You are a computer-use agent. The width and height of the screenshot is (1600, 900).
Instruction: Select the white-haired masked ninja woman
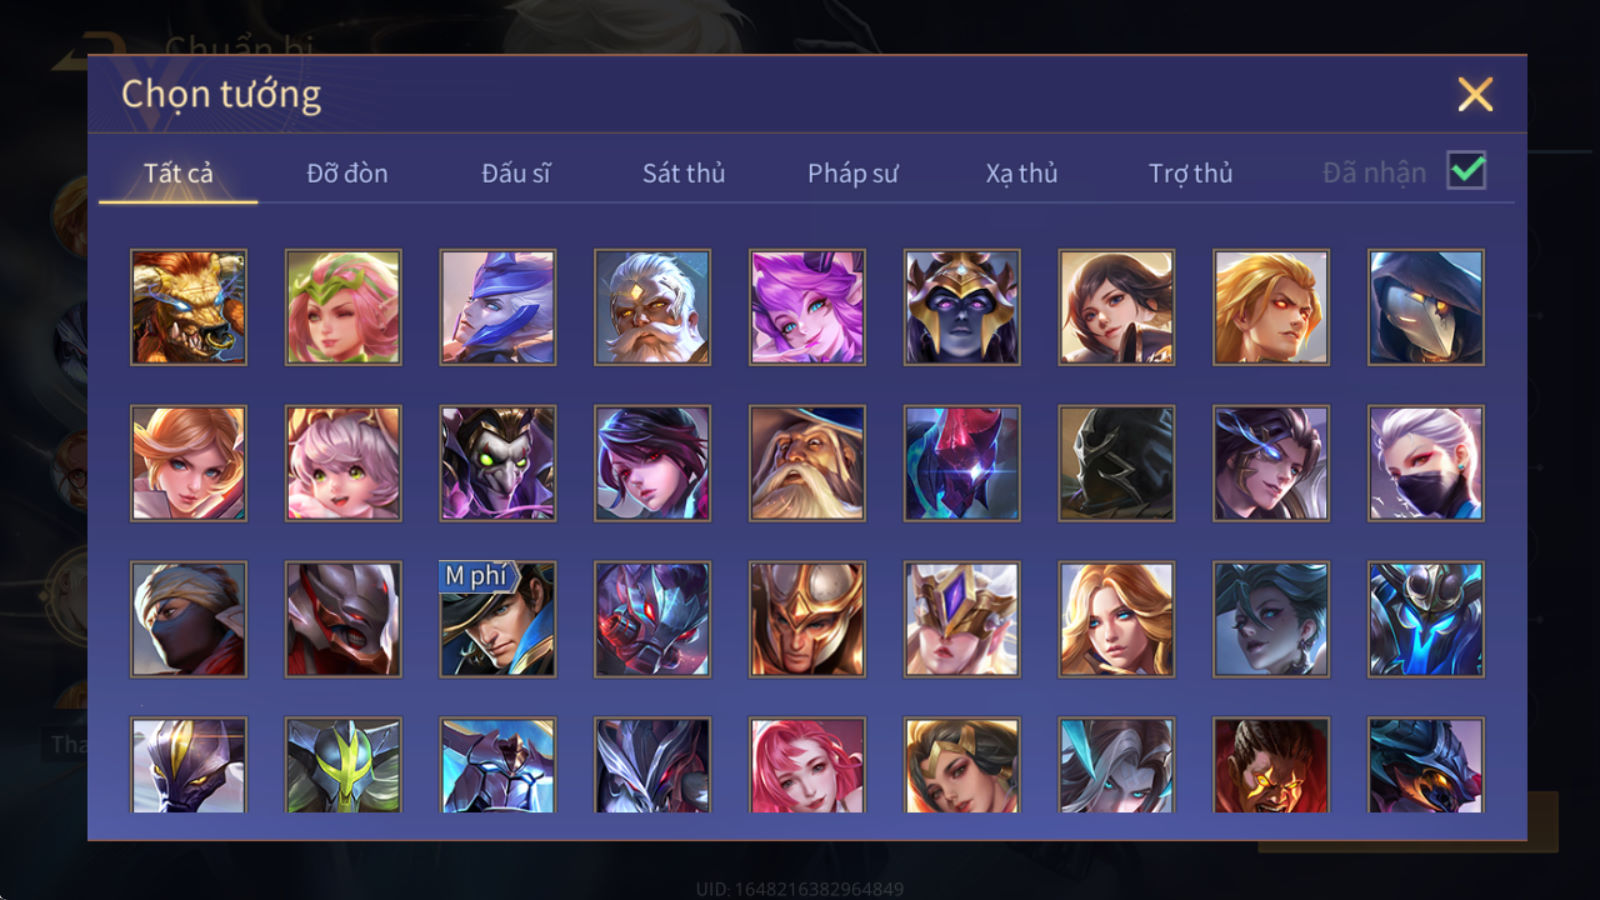pyautogui.click(x=1426, y=463)
